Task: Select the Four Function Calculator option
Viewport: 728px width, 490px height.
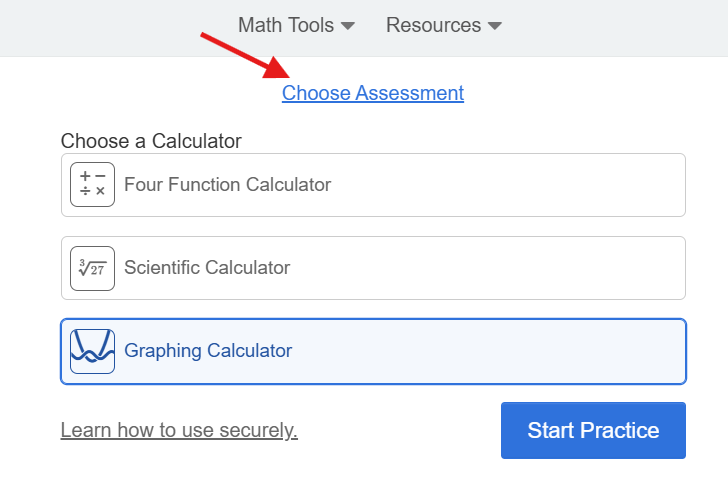Action: [373, 185]
